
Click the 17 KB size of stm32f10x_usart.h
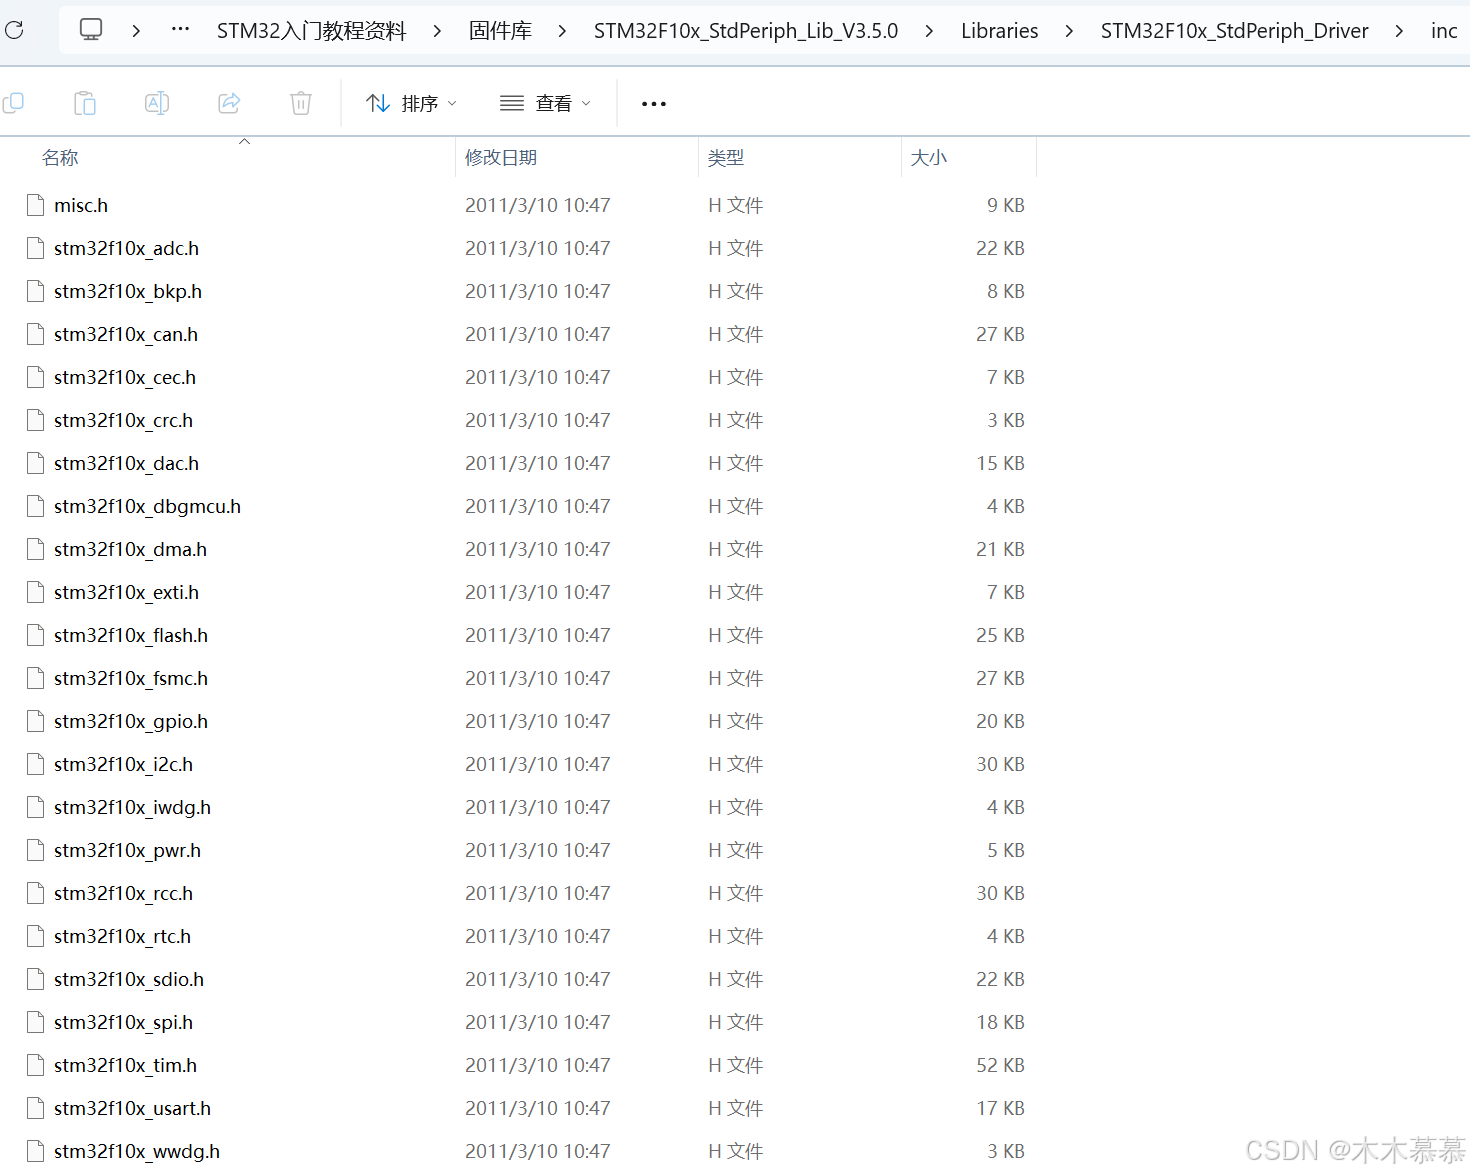point(1000,1108)
